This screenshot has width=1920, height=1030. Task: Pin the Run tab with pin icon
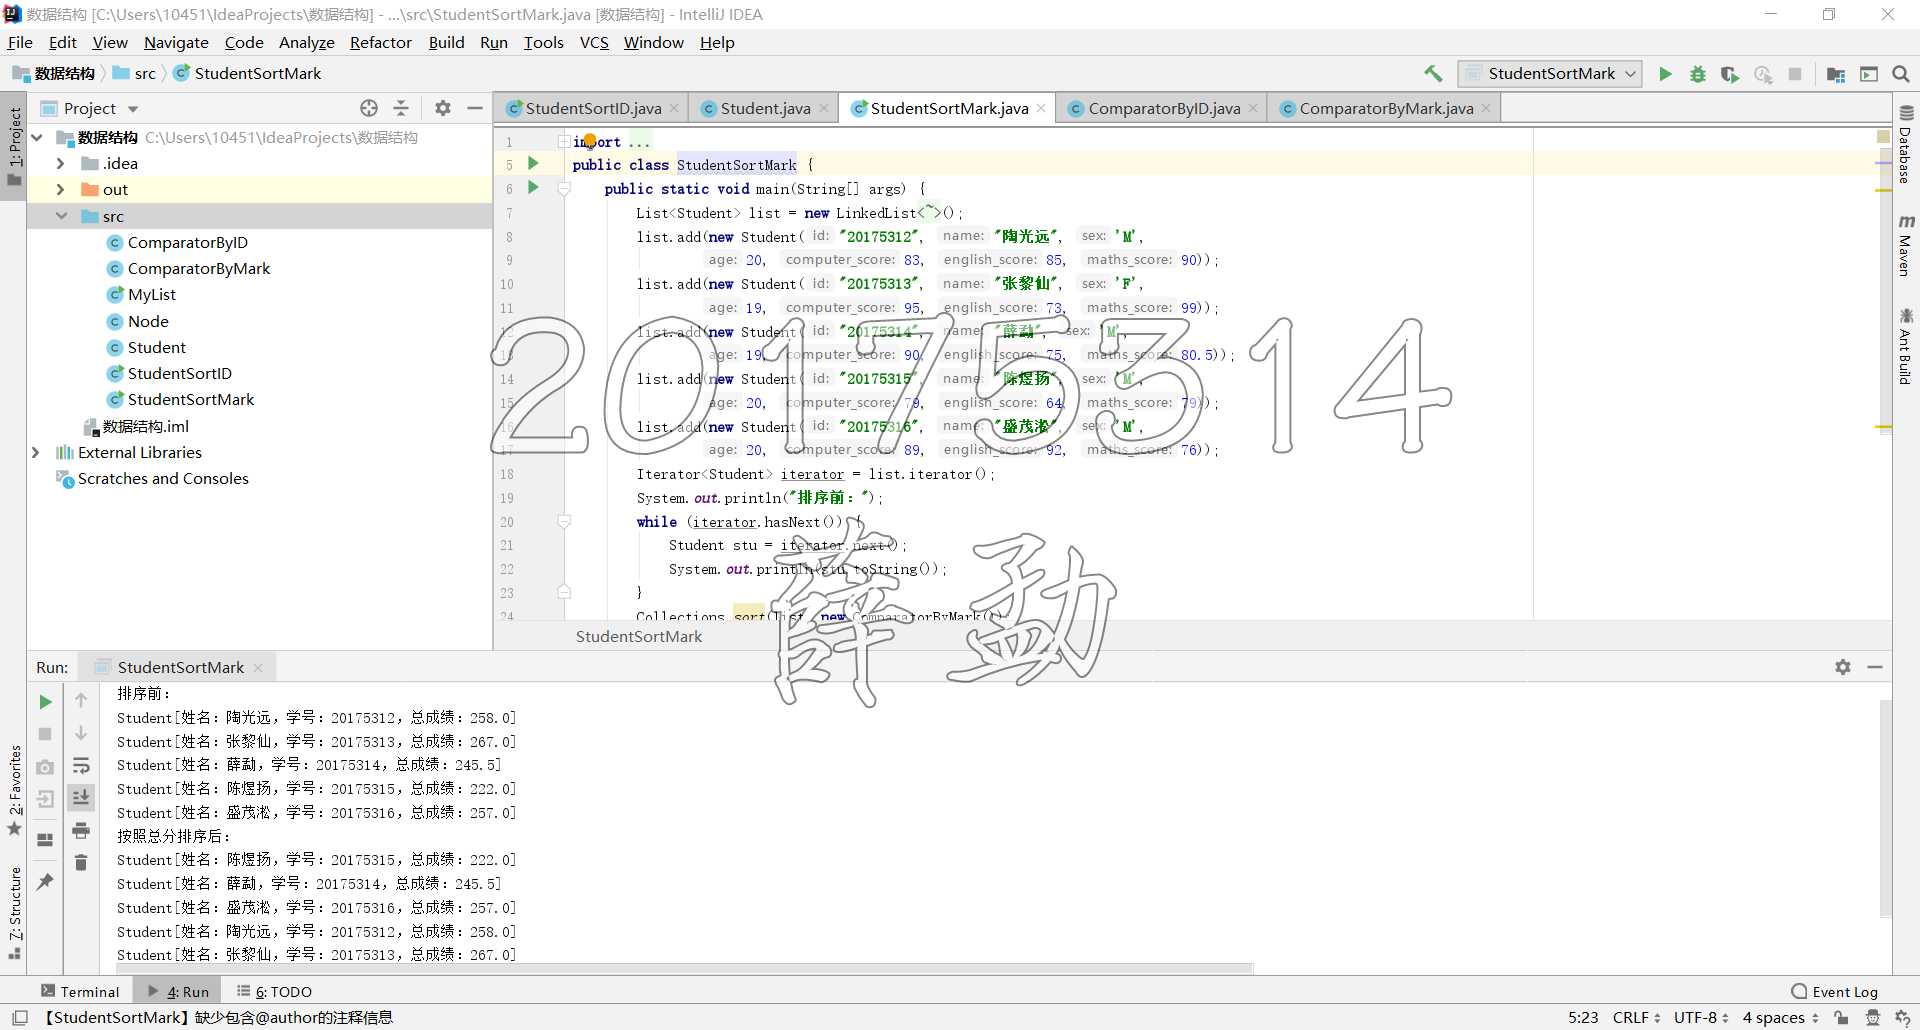[x=45, y=881]
